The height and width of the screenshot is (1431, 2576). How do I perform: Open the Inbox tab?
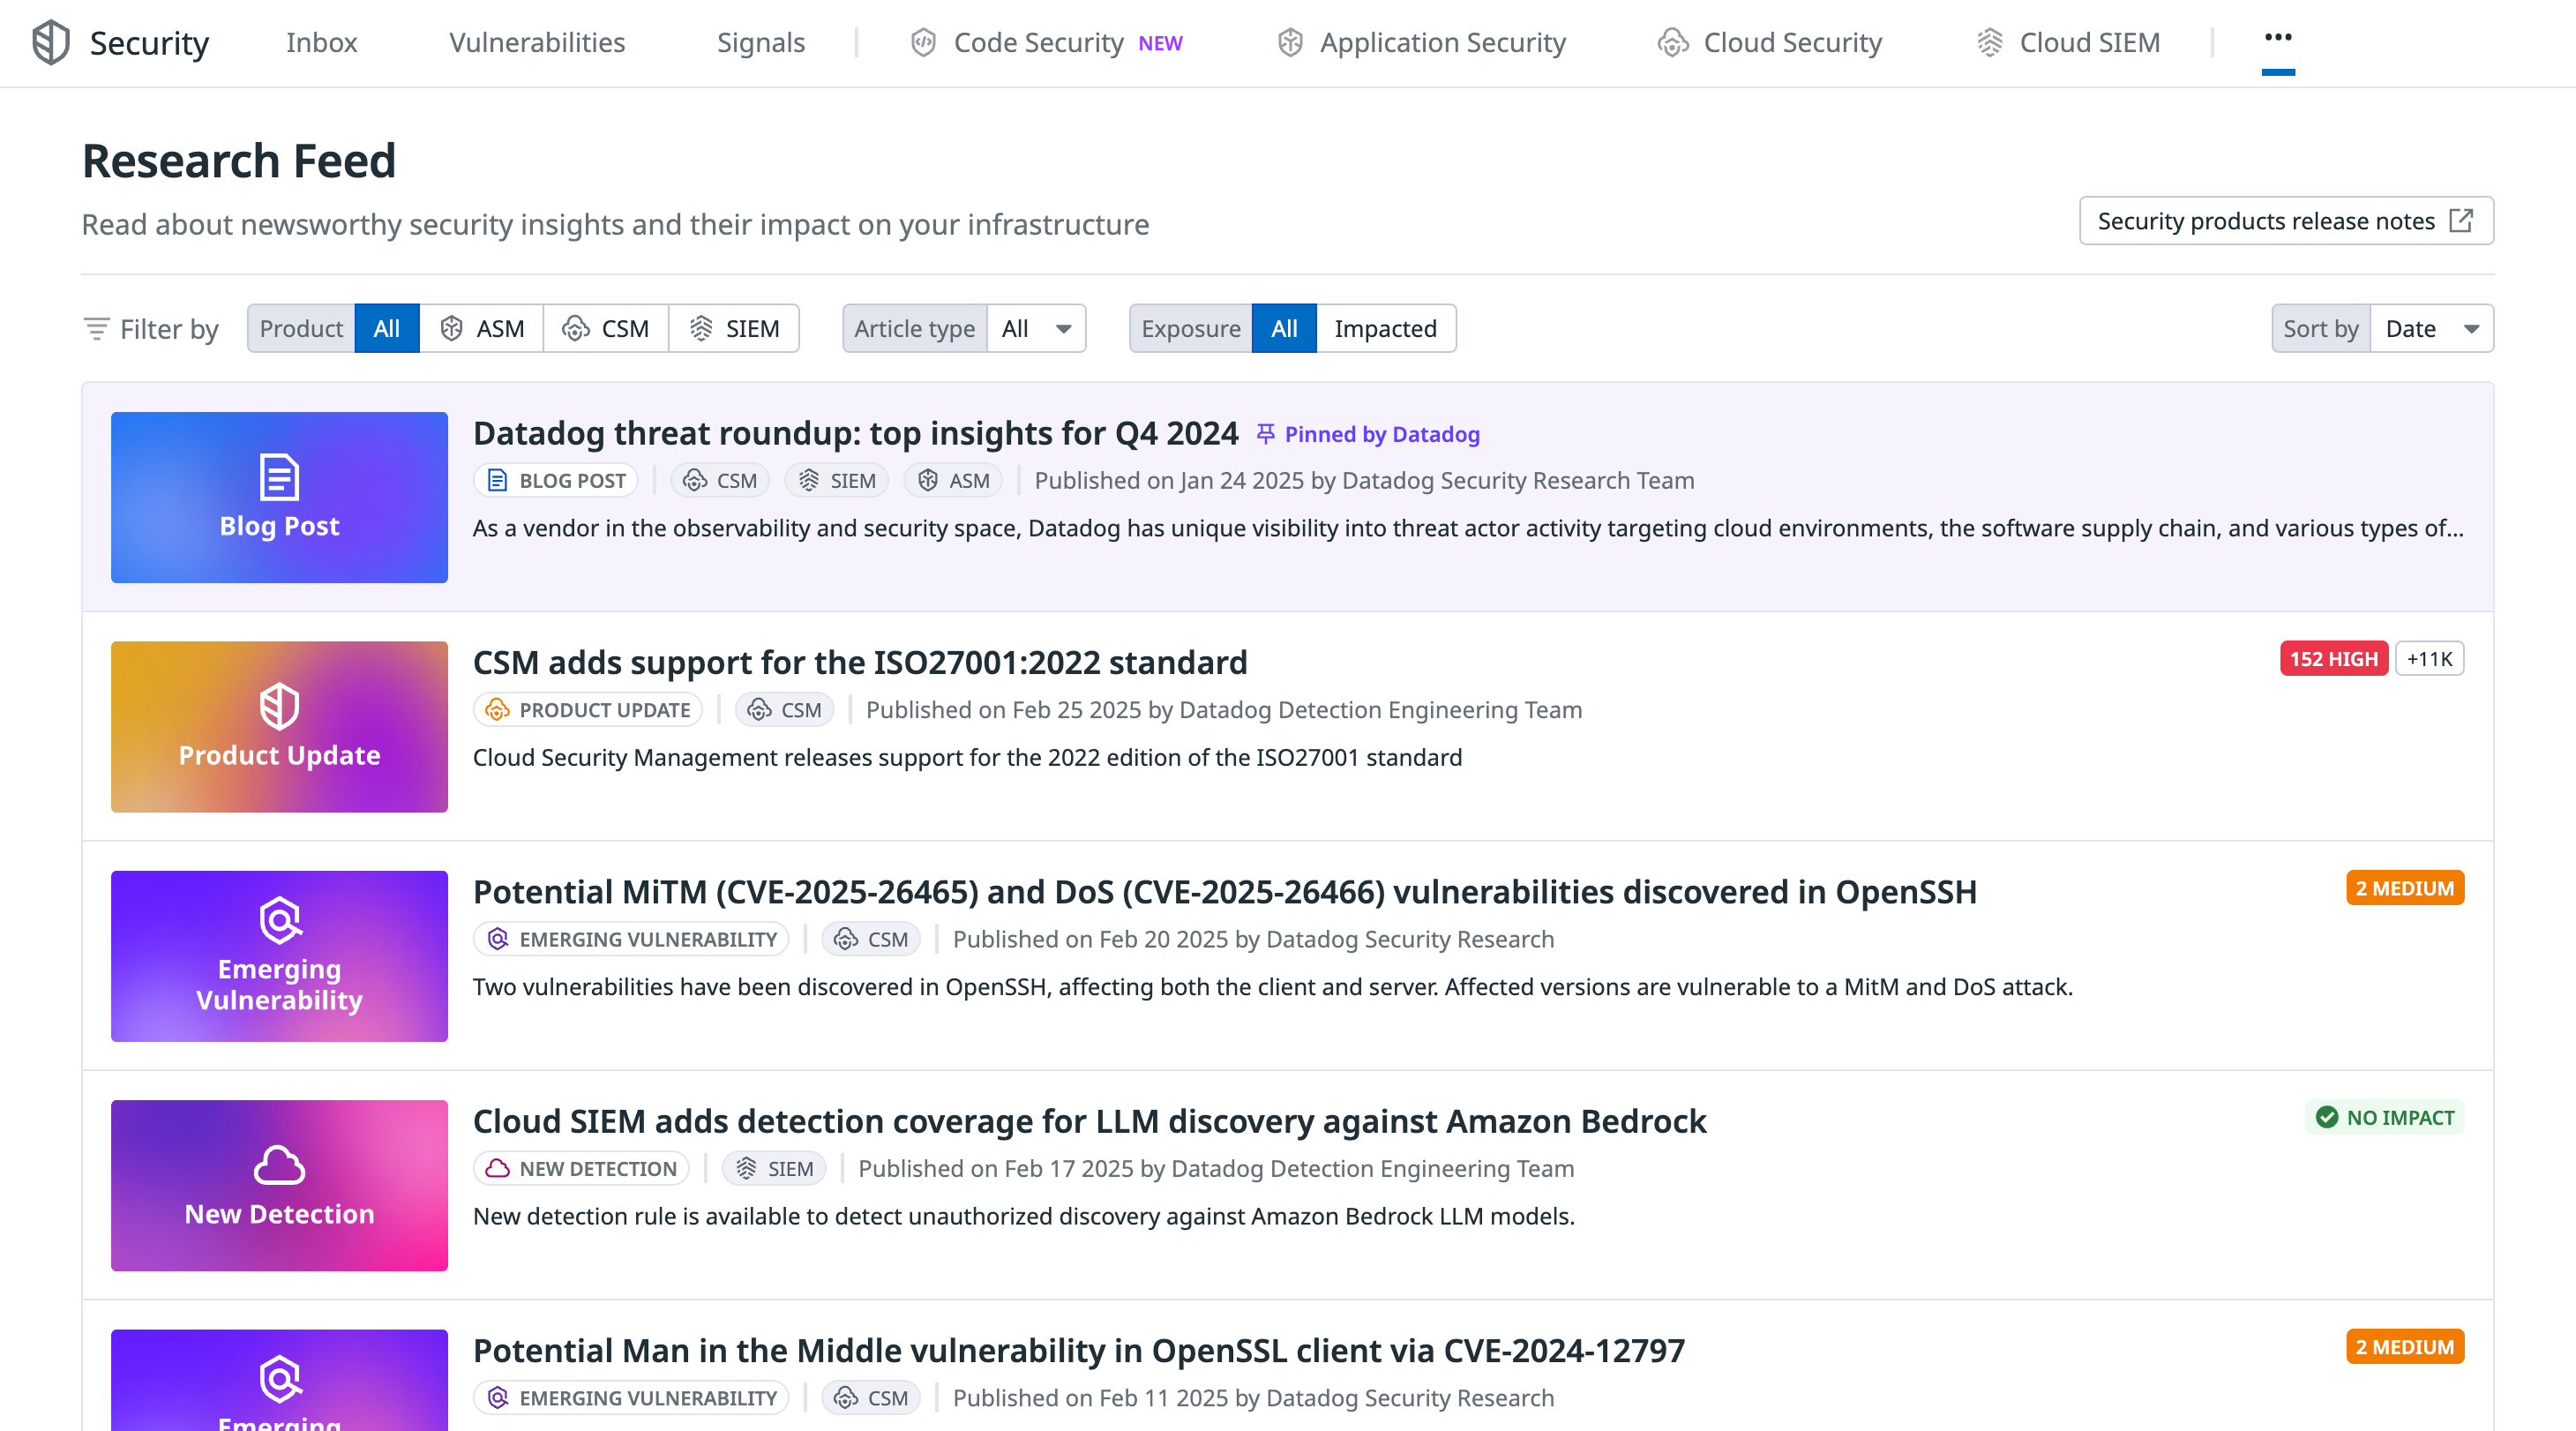(321, 43)
